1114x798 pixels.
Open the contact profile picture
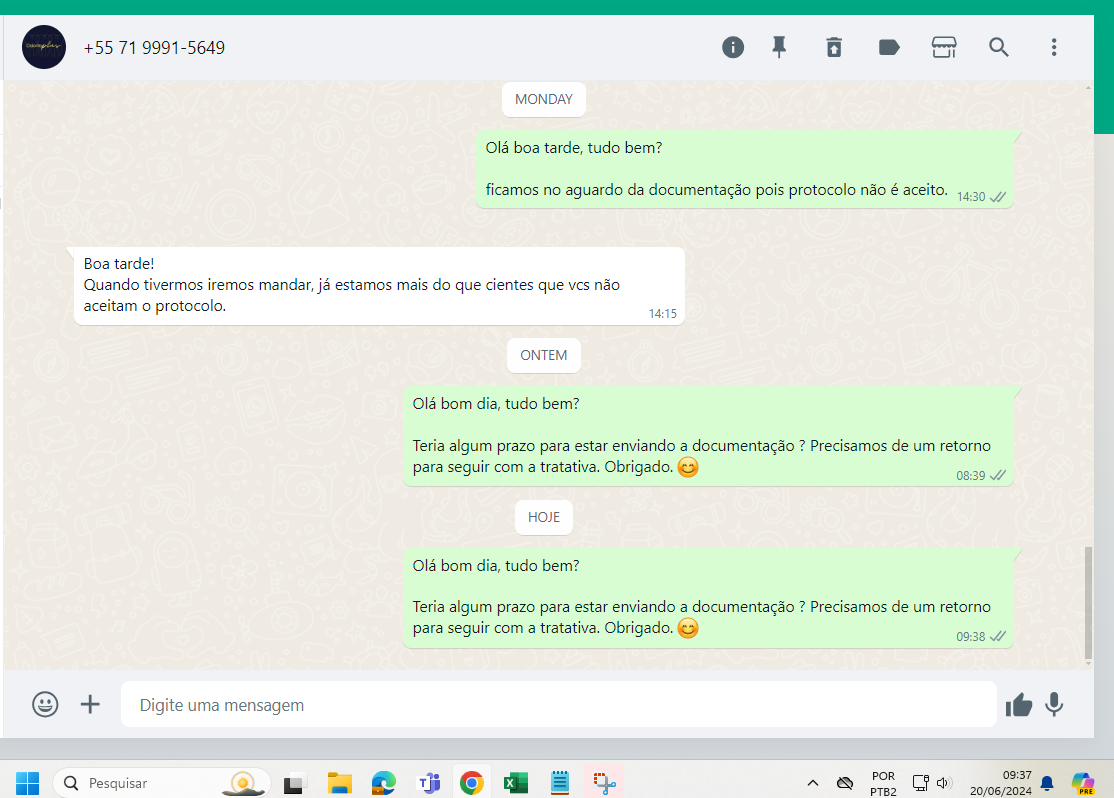click(x=44, y=47)
